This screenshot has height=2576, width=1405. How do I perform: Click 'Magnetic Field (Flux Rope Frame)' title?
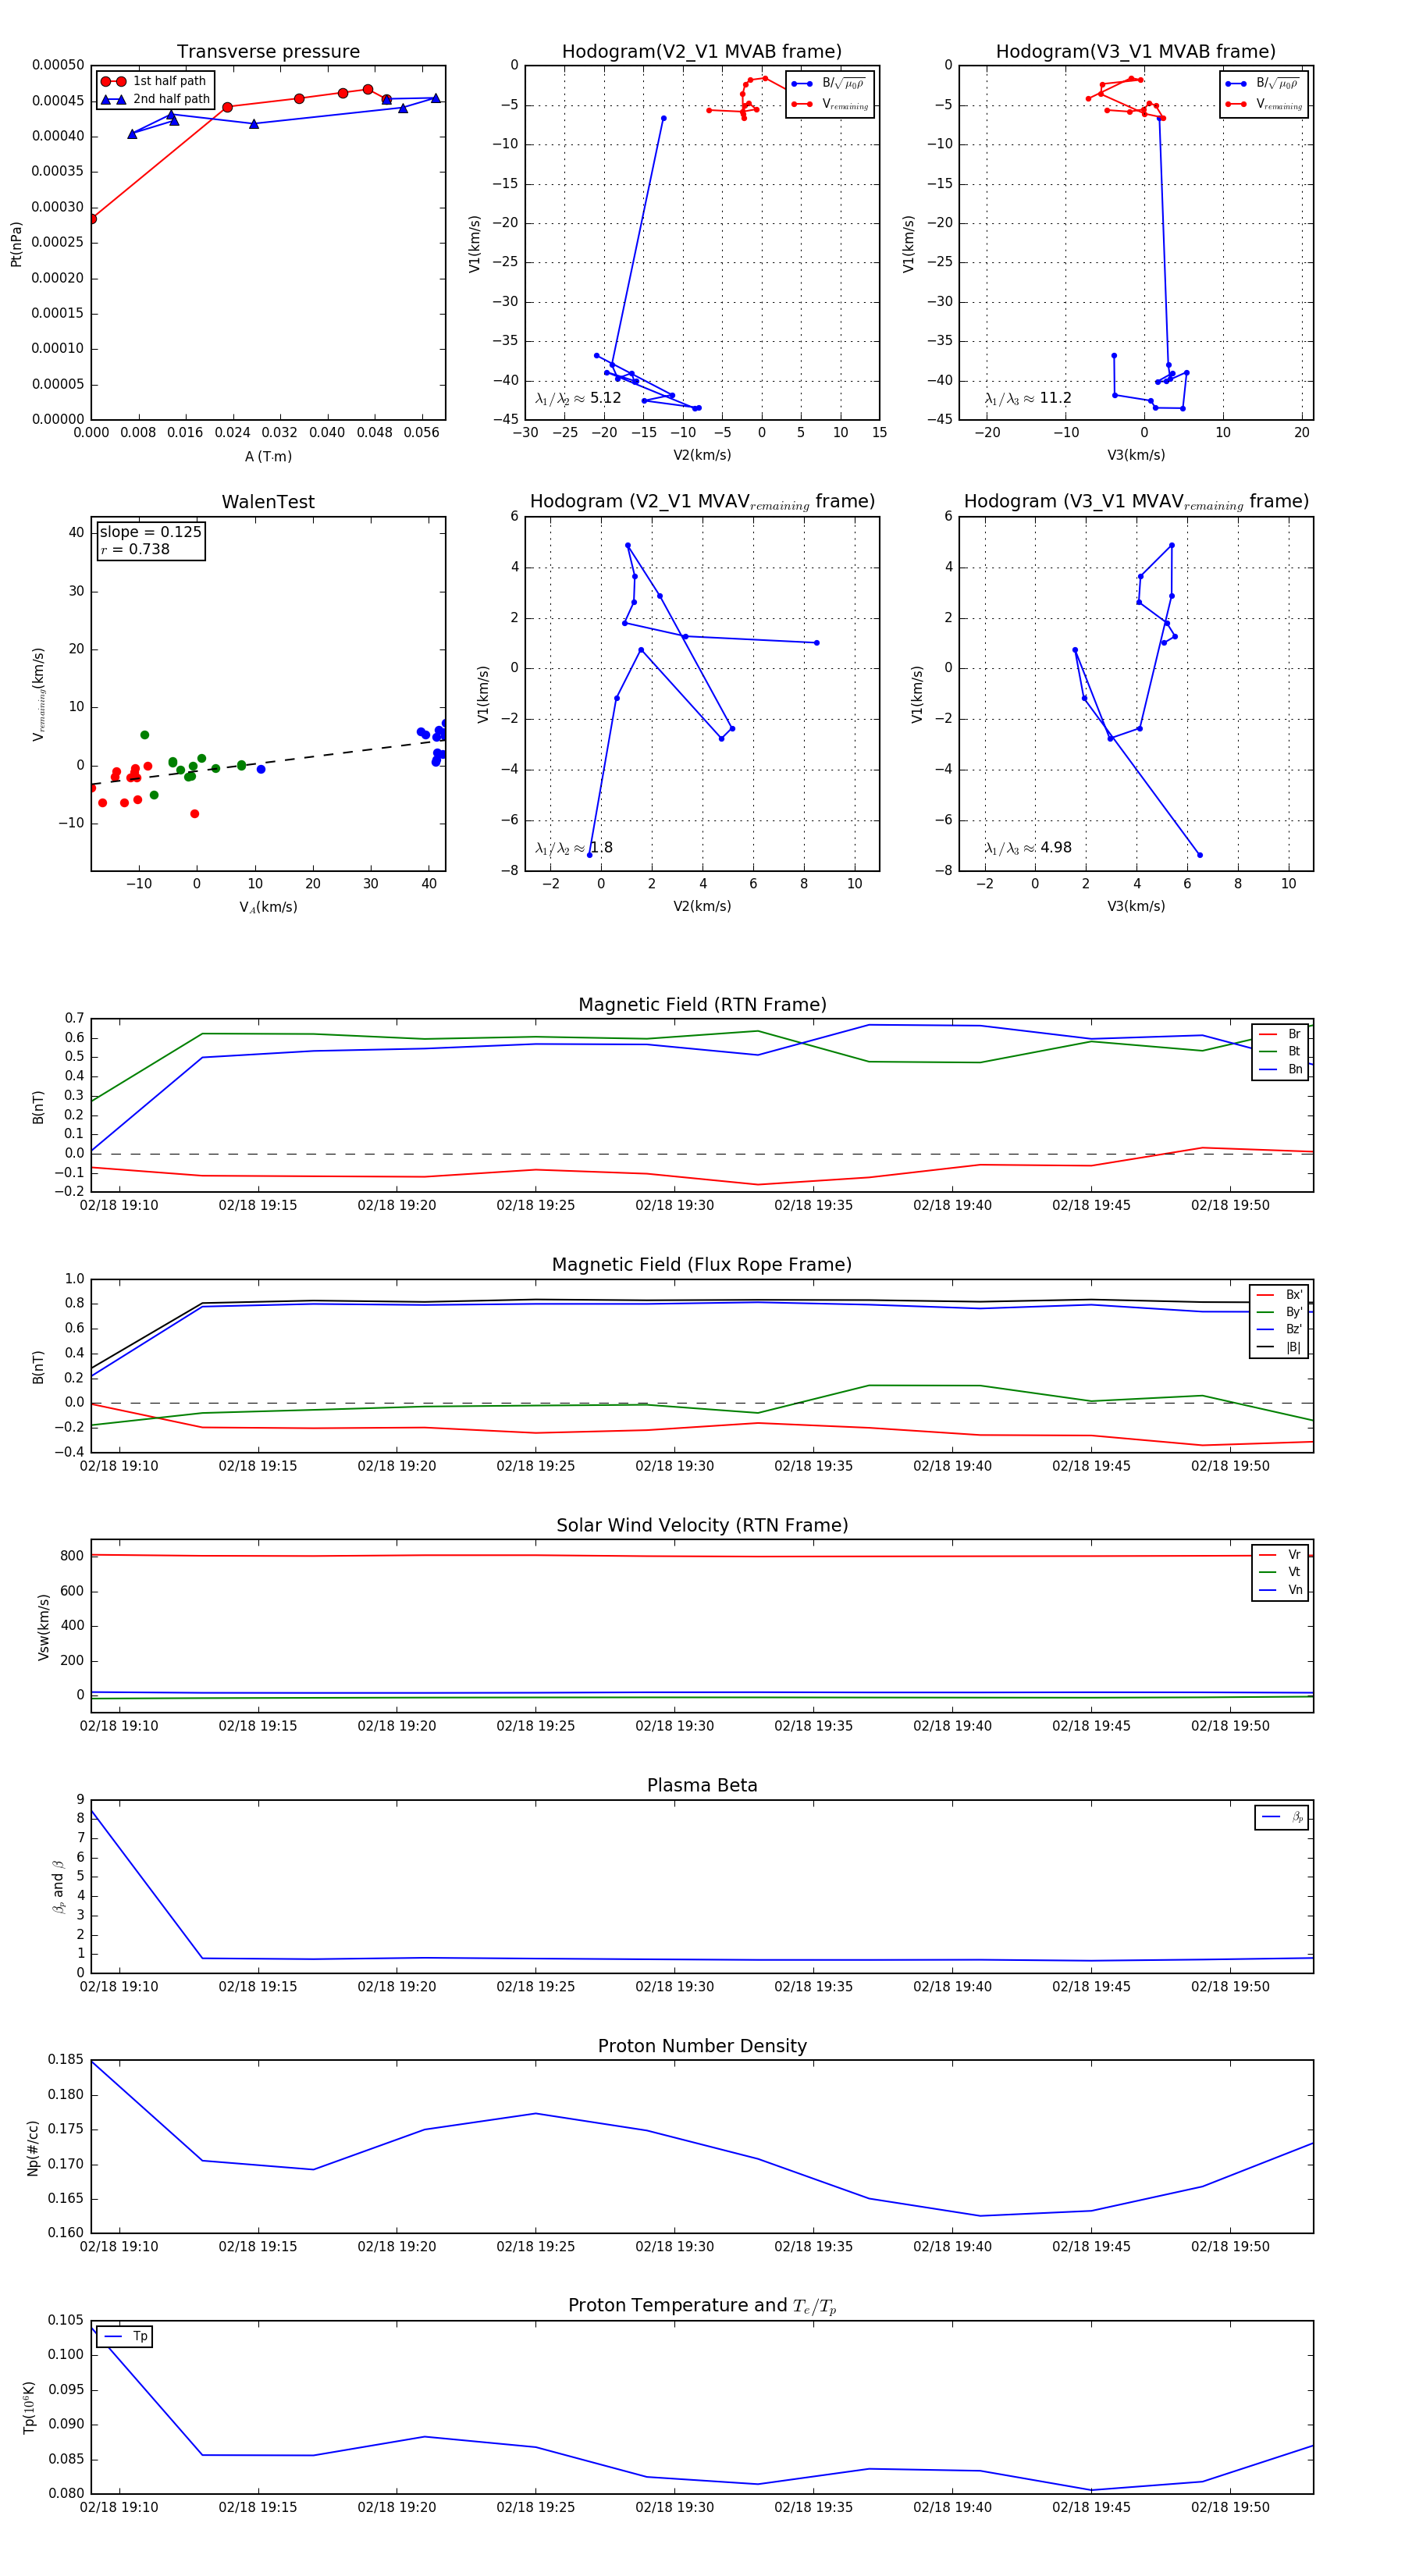click(x=702, y=1265)
